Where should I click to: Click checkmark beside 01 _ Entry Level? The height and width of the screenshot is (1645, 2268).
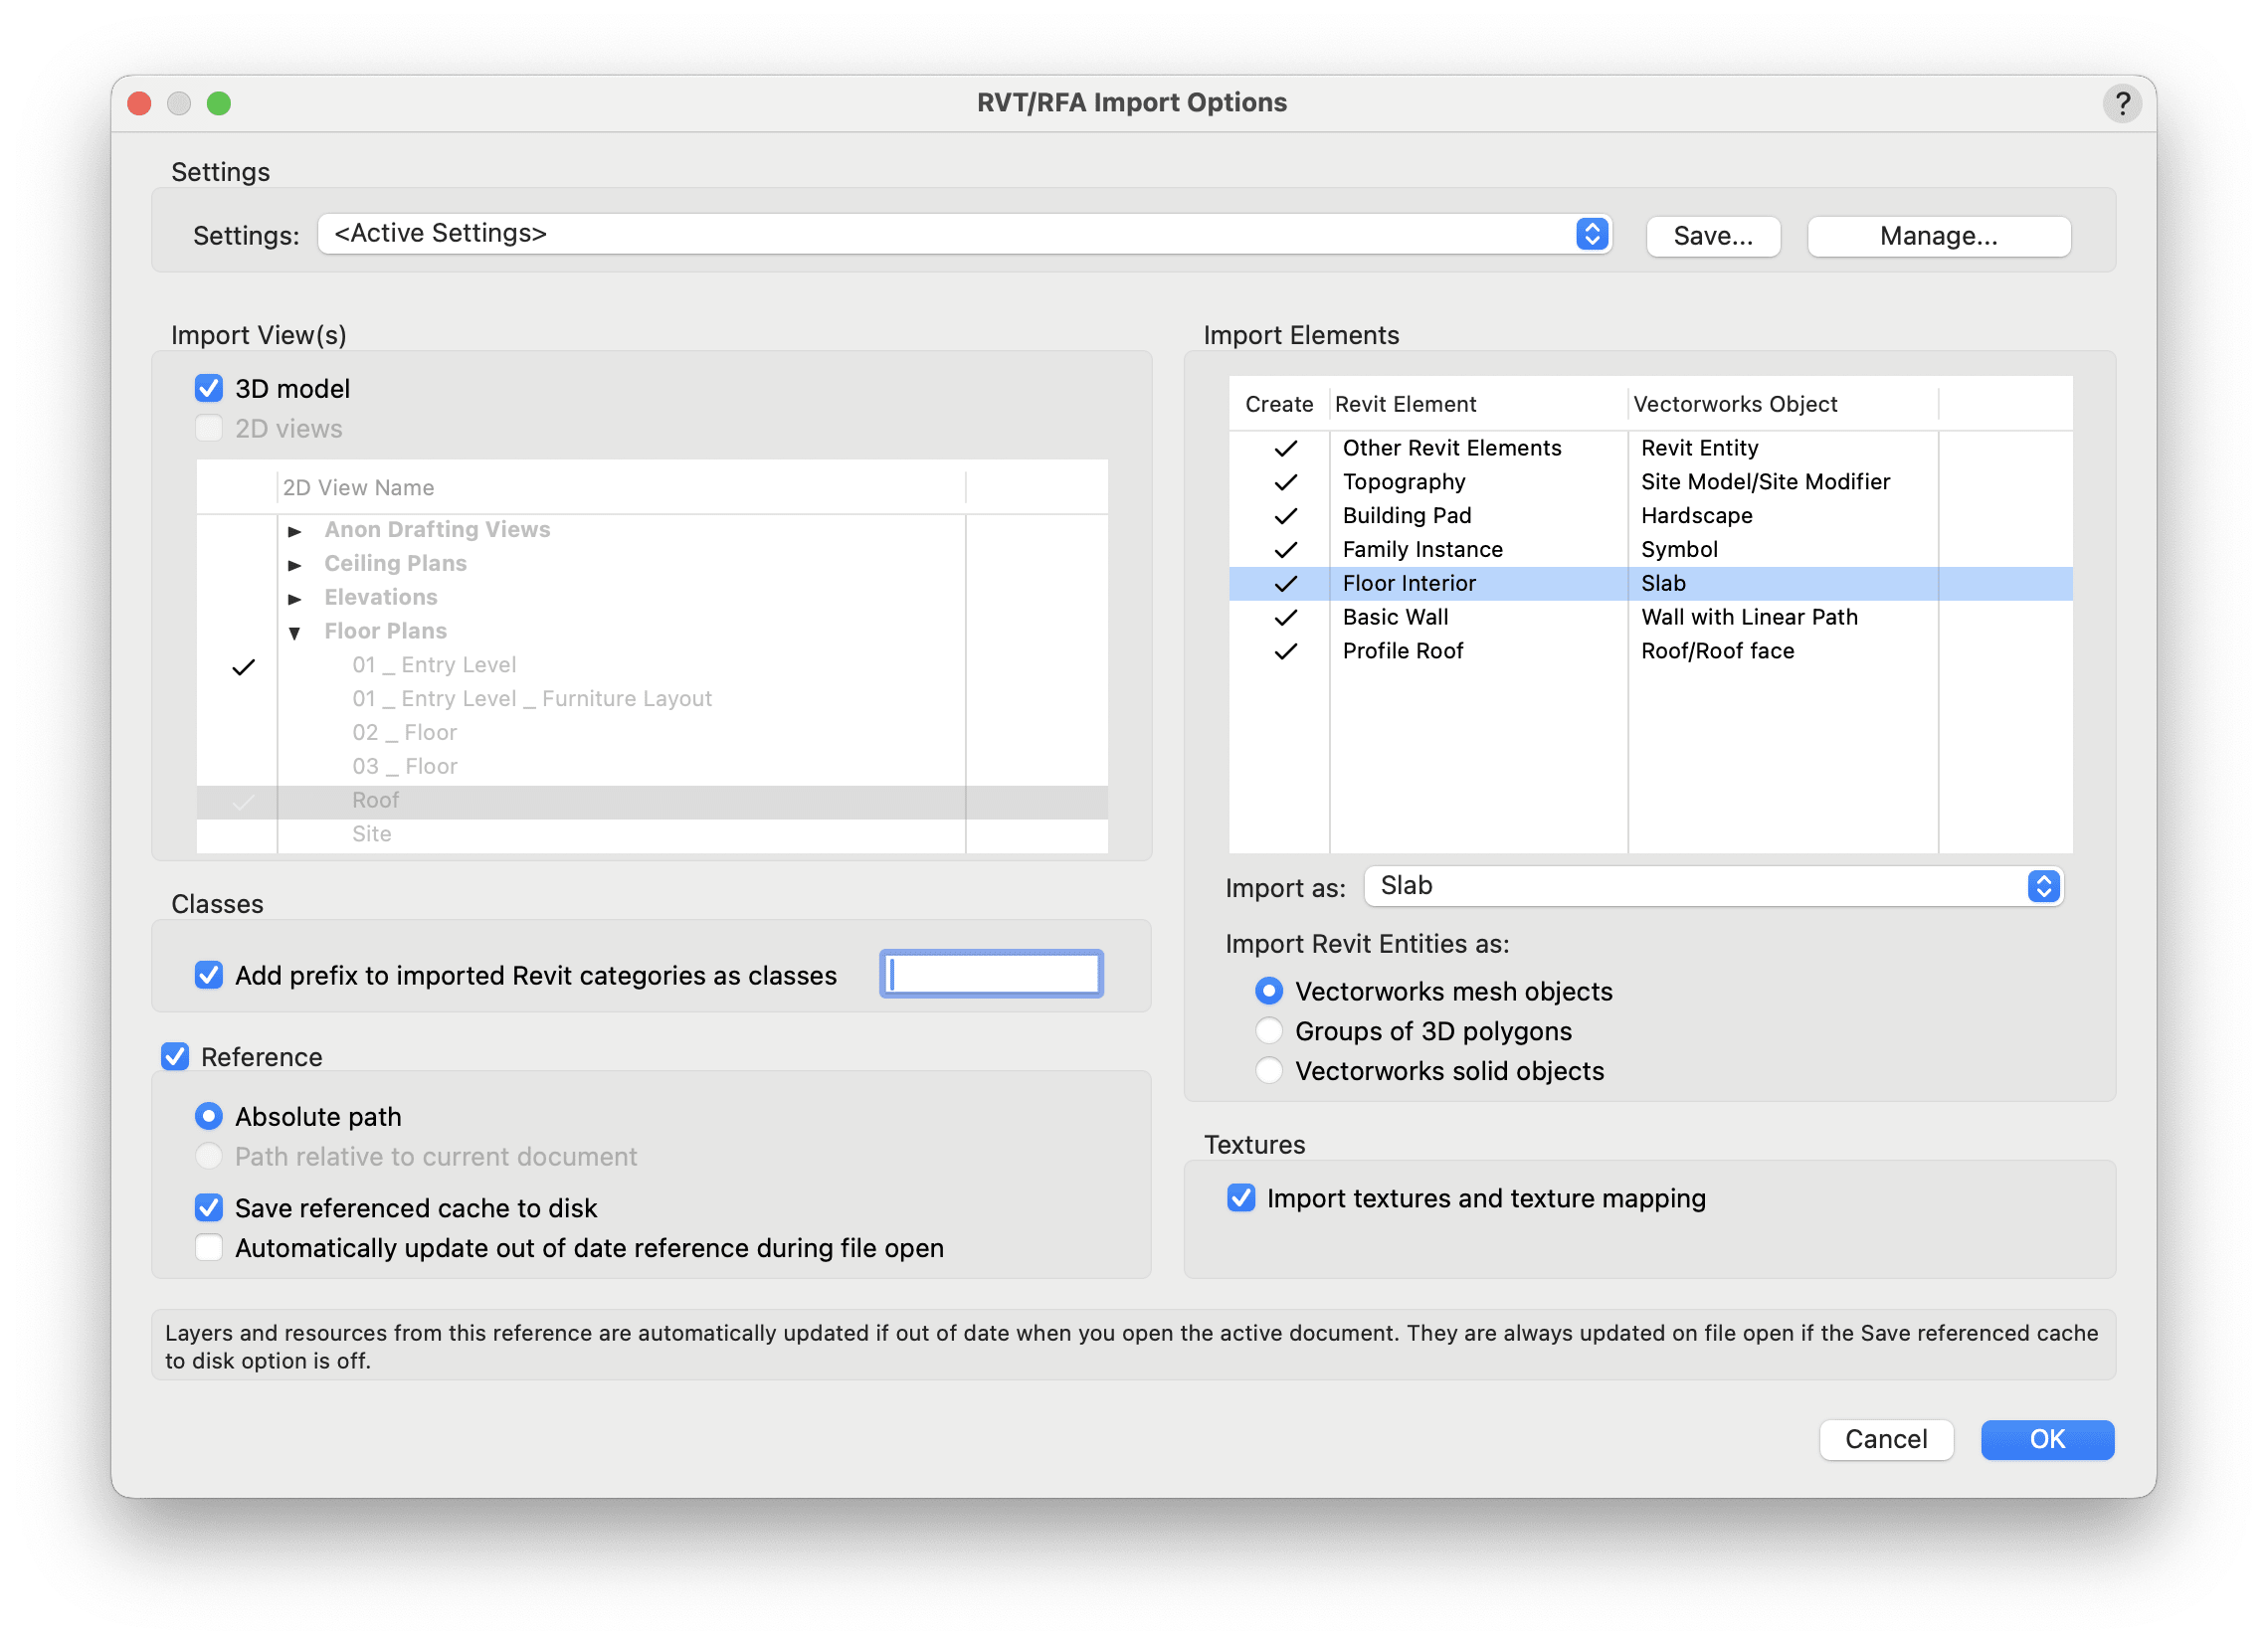(243, 666)
